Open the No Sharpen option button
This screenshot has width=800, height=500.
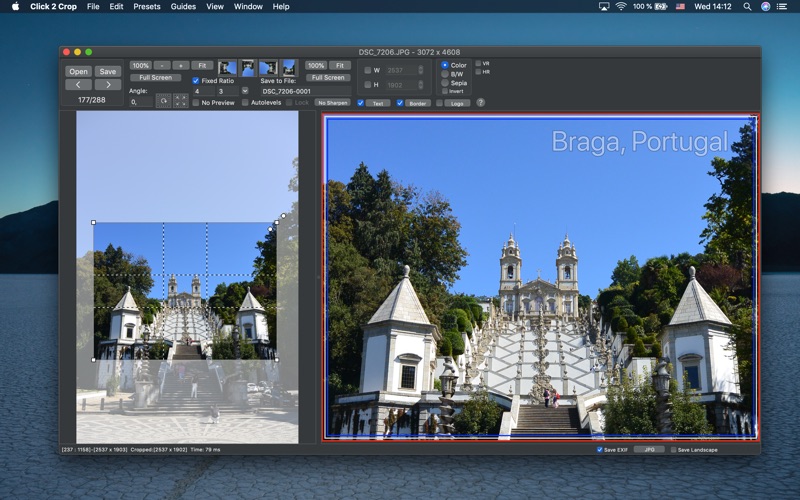tap(332, 103)
